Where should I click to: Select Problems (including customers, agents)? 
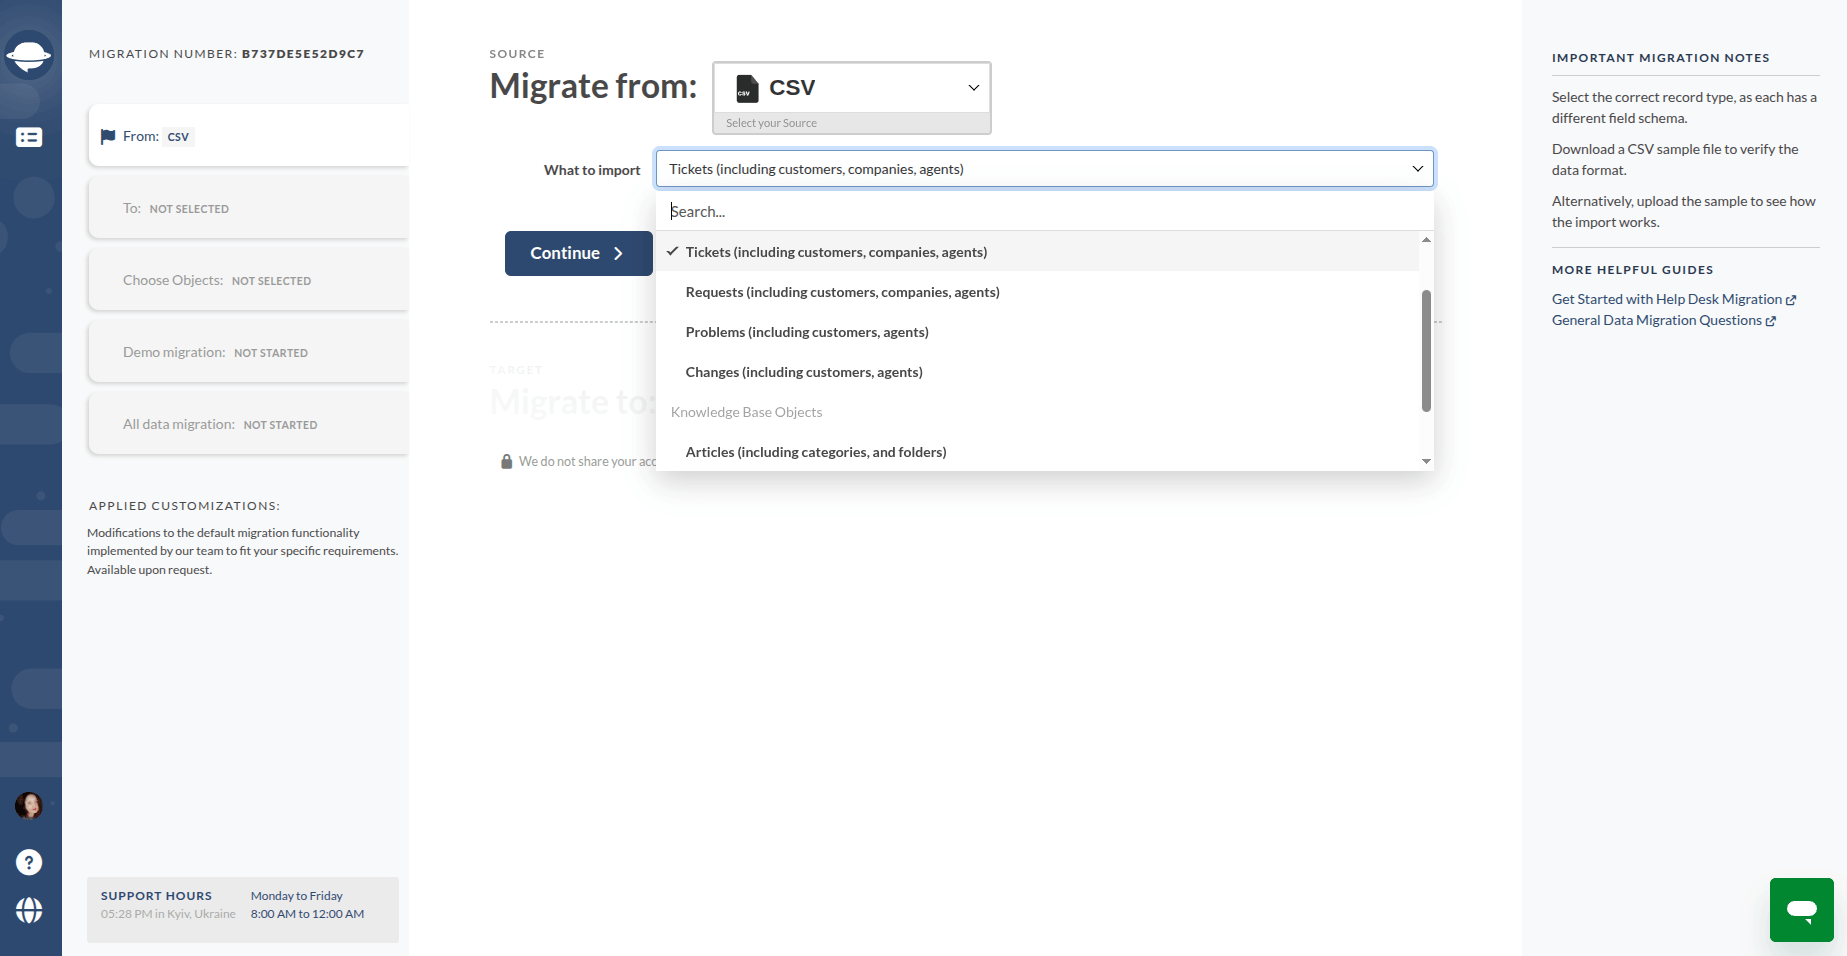coord(807,332)
